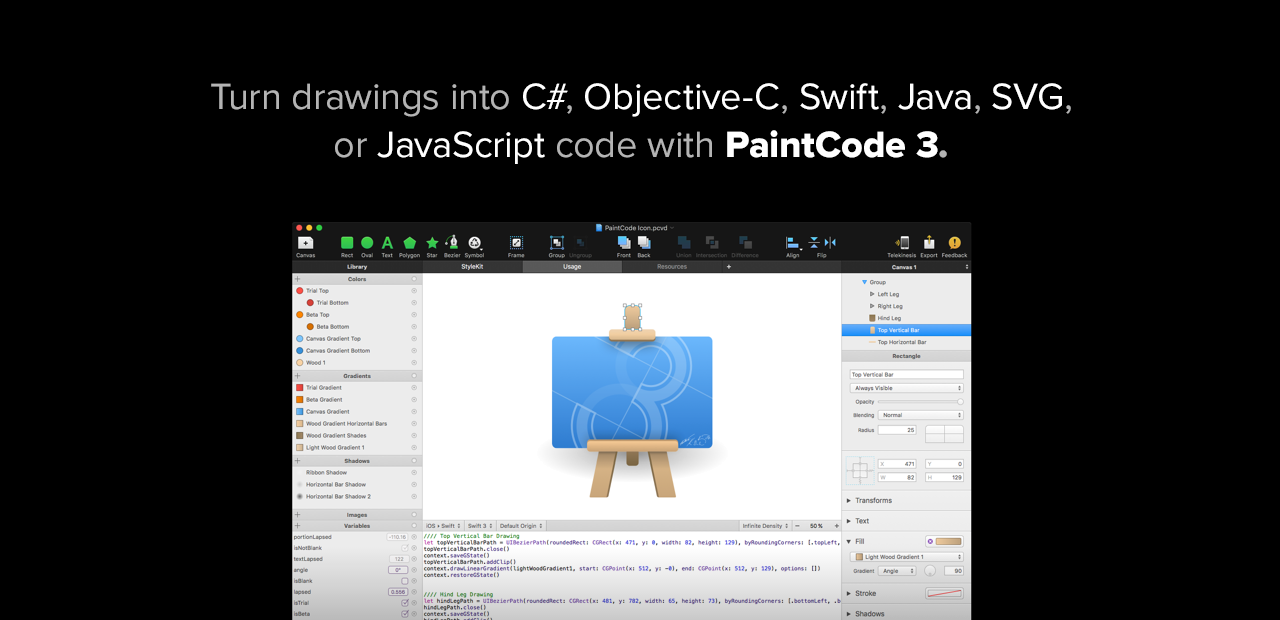Uncheck the isBeta checkbox
This screenshot has width=1280, height=620.
coord(404,614)
